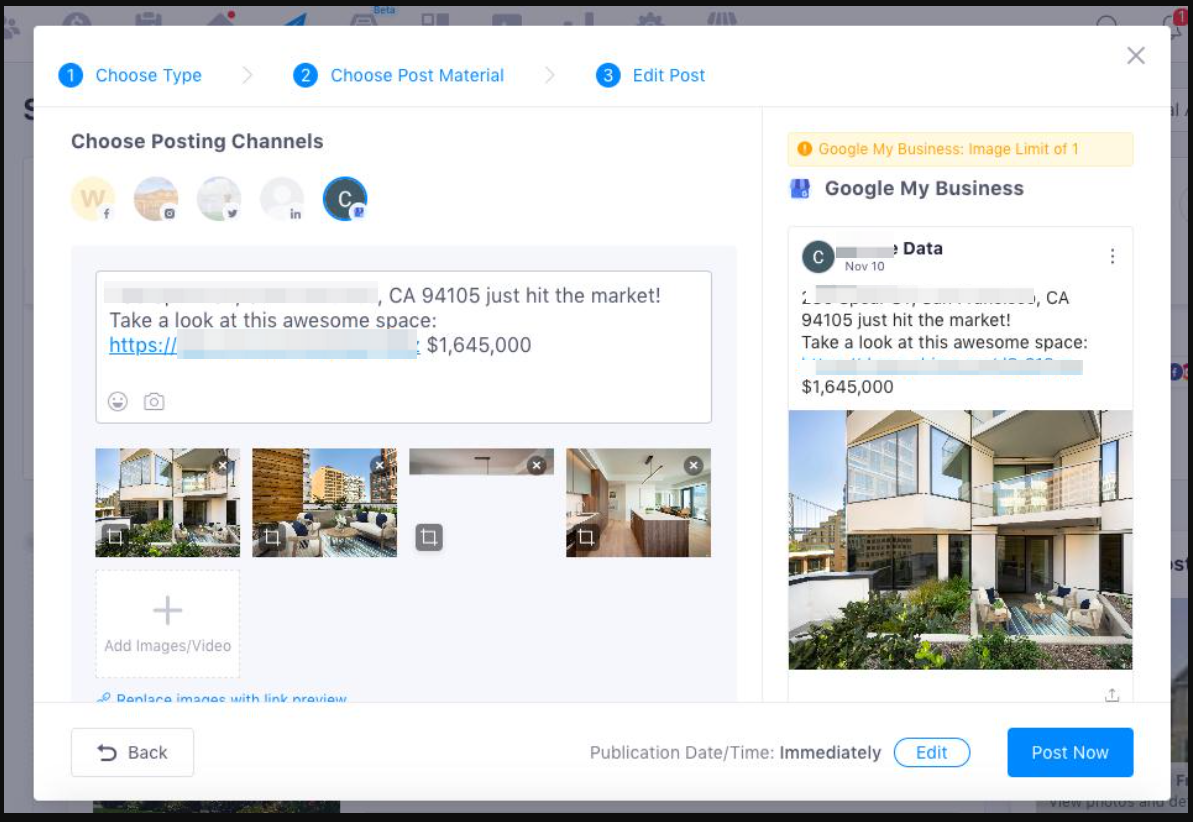Screen dimensions: 1198x822
Task: Click Replace images with link preview
Action: coord(231,698)
